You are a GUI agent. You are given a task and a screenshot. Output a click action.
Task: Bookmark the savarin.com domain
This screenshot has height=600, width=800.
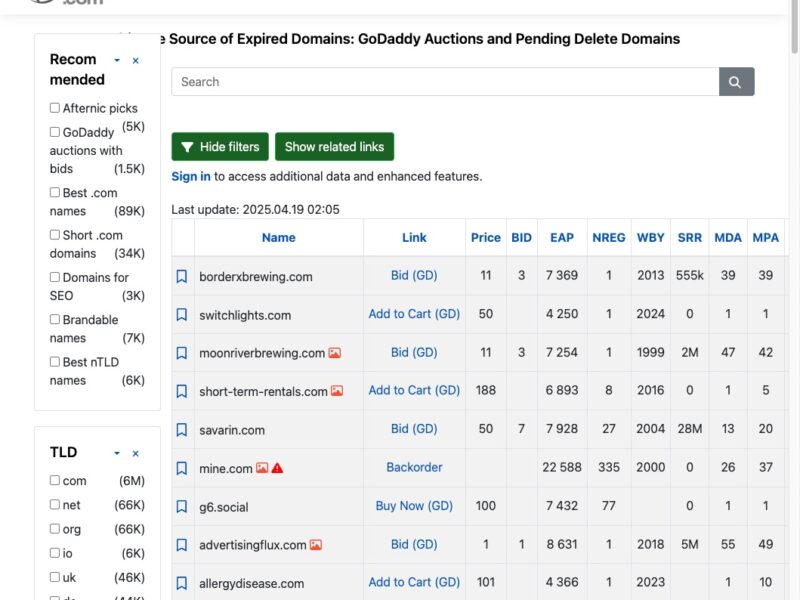[181, 428]
